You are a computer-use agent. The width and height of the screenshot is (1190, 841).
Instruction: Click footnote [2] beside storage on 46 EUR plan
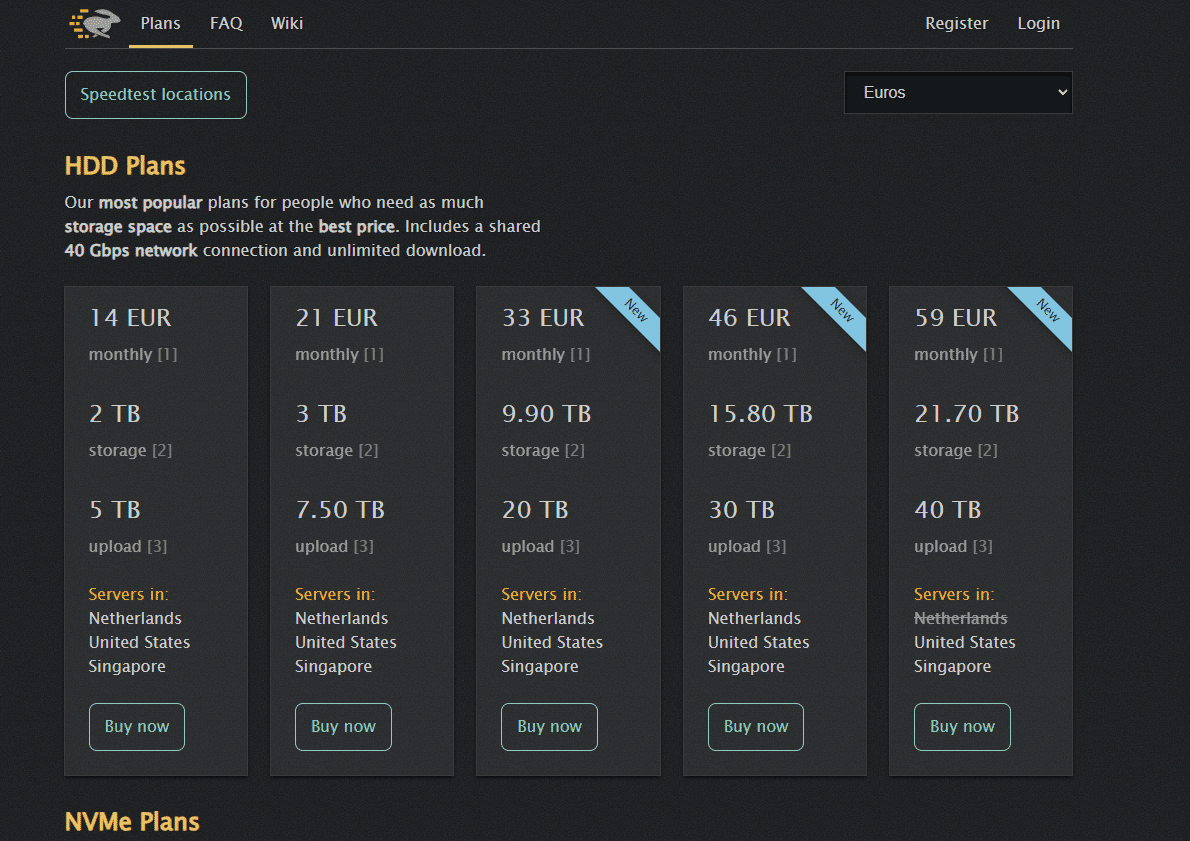[781, 451]
